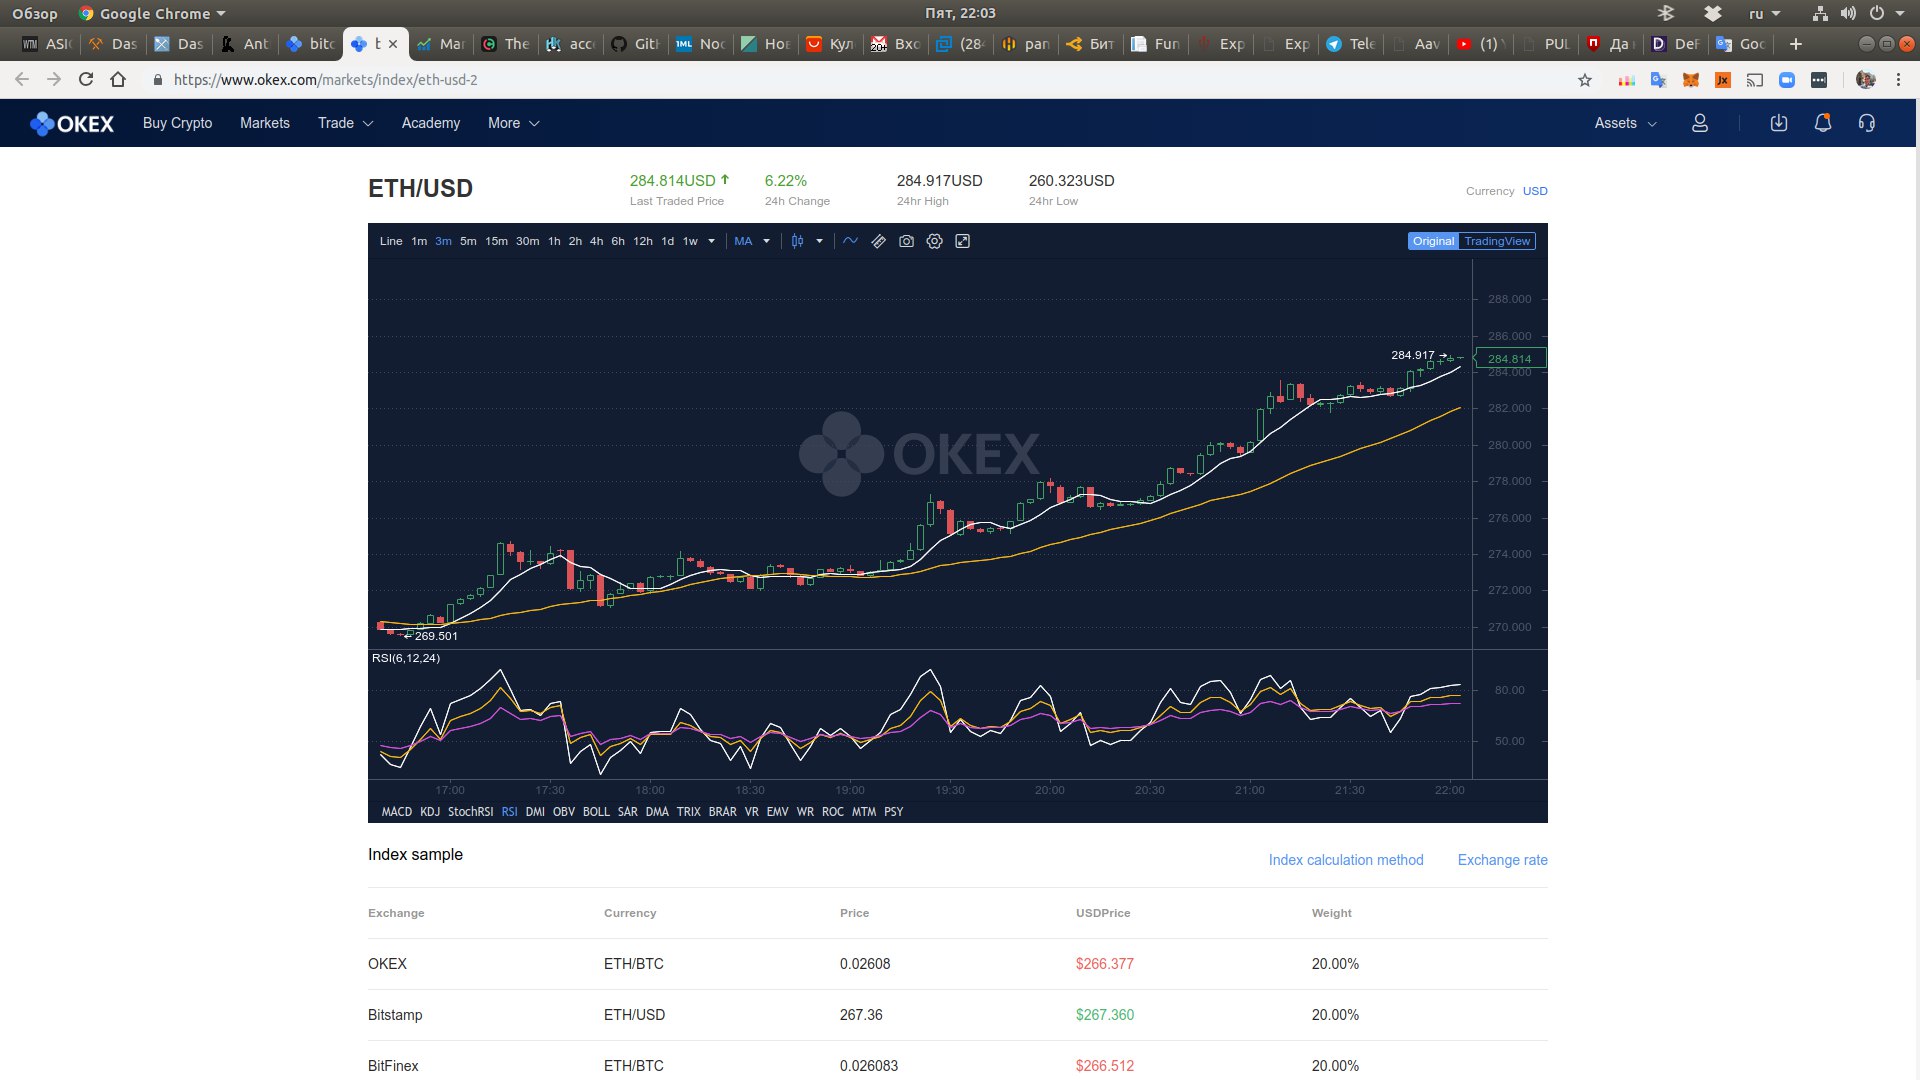This screenshot has width=1920, height=1080.
Task: Open chart style dropdown arrow
Action: click(x=819, y=241)
